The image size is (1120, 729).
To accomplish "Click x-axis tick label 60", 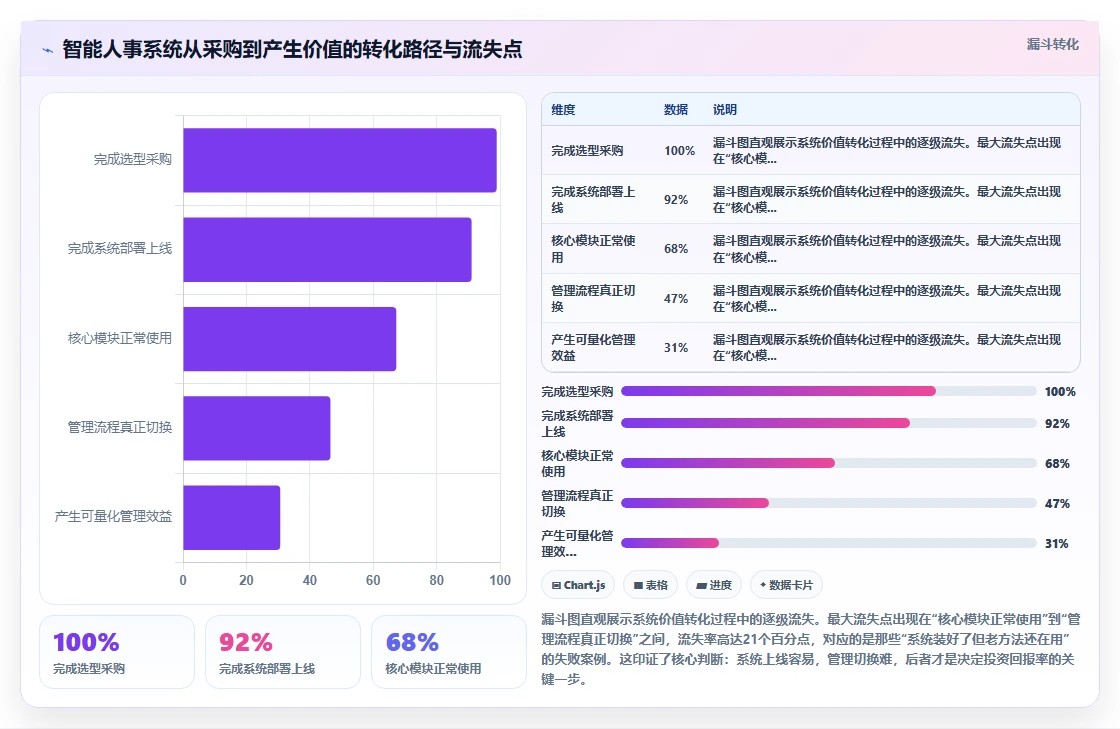I will 373,580.
